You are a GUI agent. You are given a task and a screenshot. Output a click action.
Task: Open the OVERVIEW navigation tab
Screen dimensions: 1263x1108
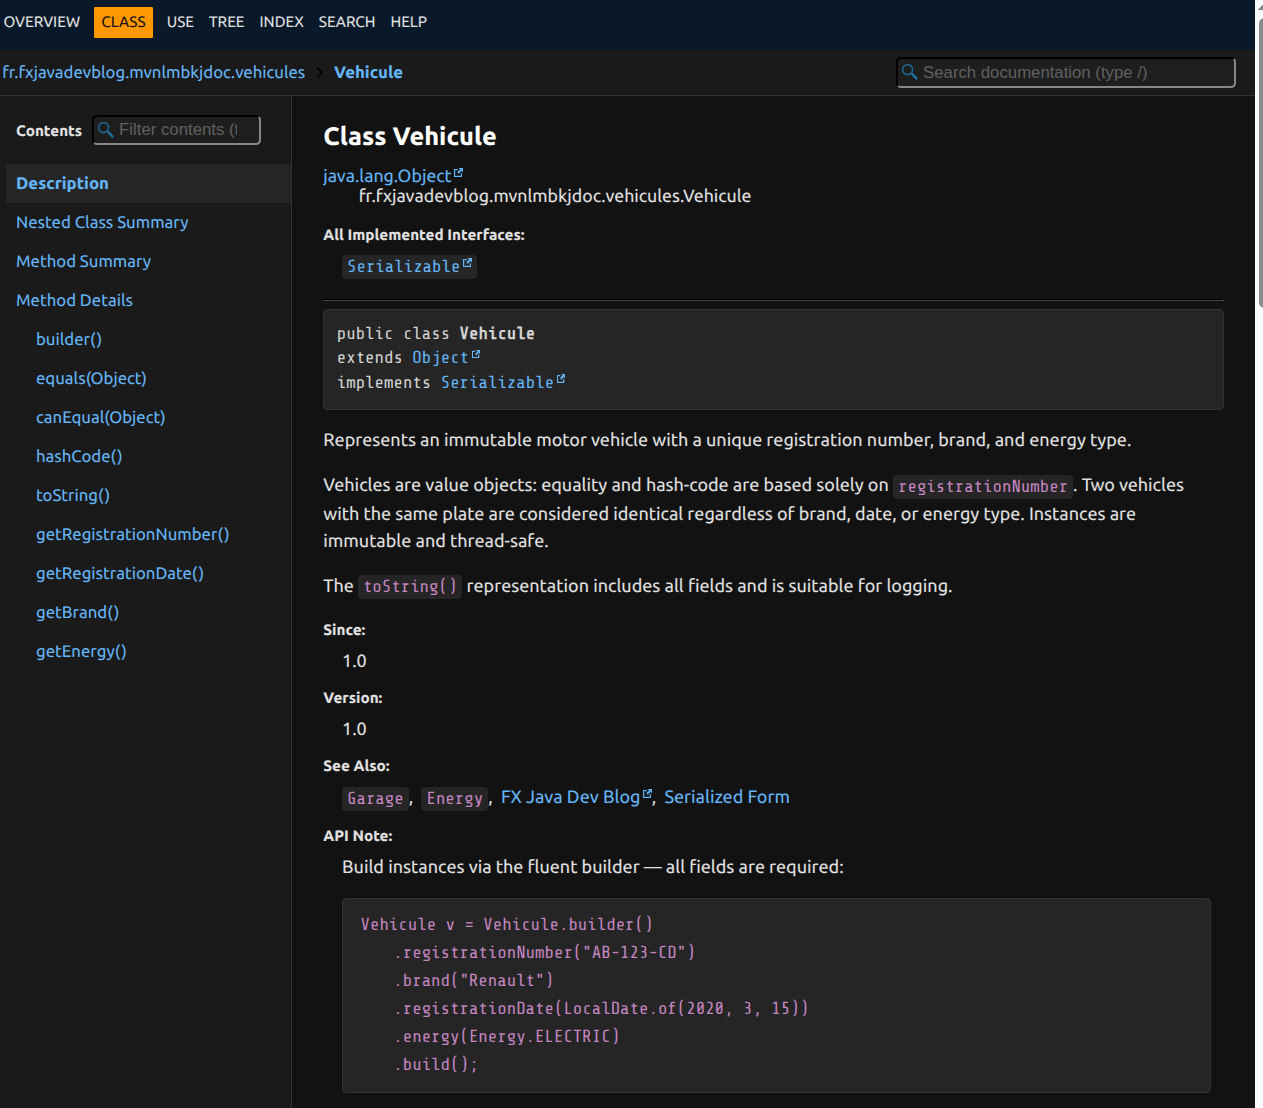[42, 22]
